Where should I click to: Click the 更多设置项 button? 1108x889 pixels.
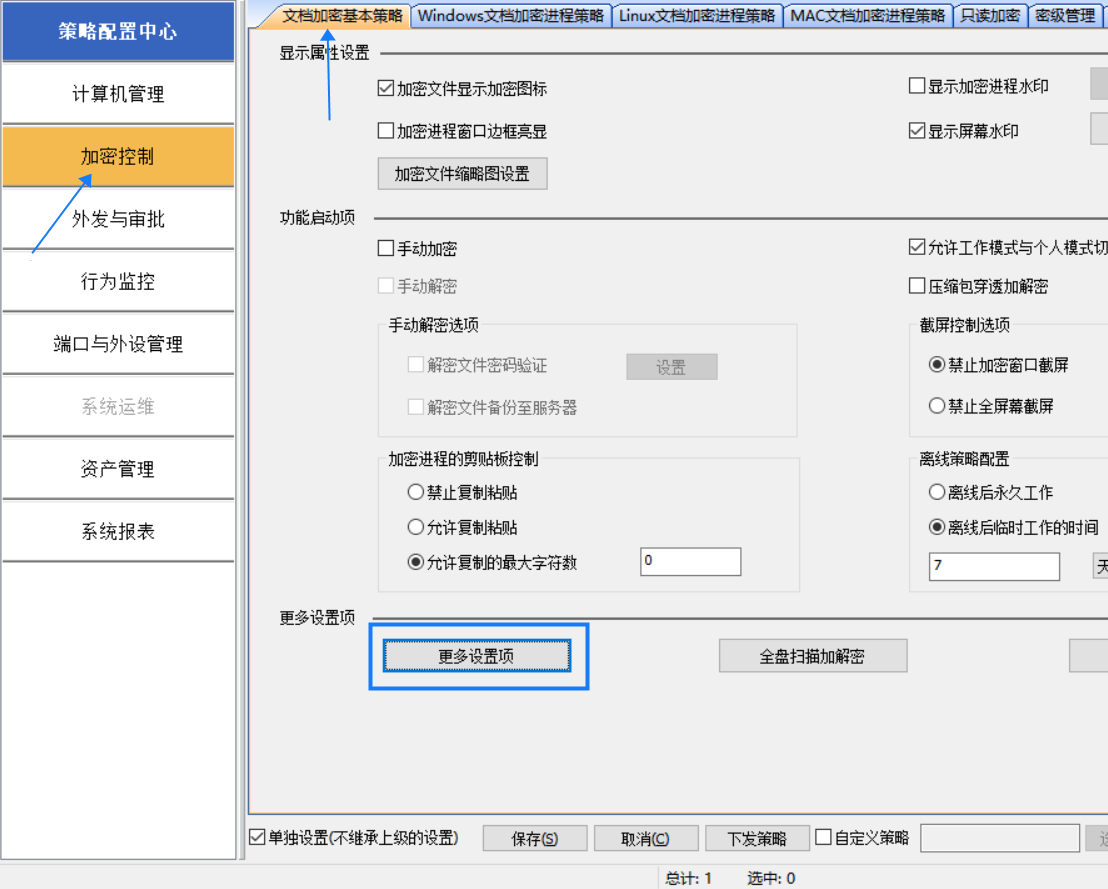[x=476, y=656]
